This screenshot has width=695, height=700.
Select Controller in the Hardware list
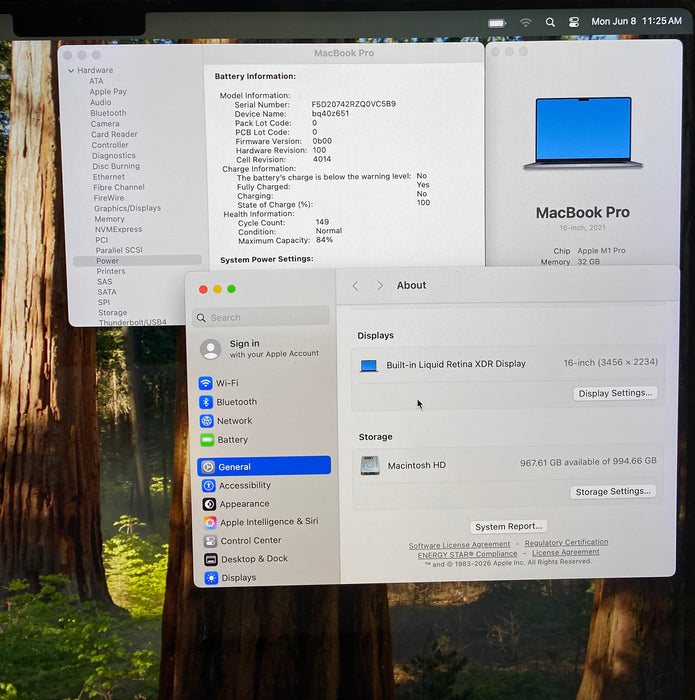click(110, 145)
